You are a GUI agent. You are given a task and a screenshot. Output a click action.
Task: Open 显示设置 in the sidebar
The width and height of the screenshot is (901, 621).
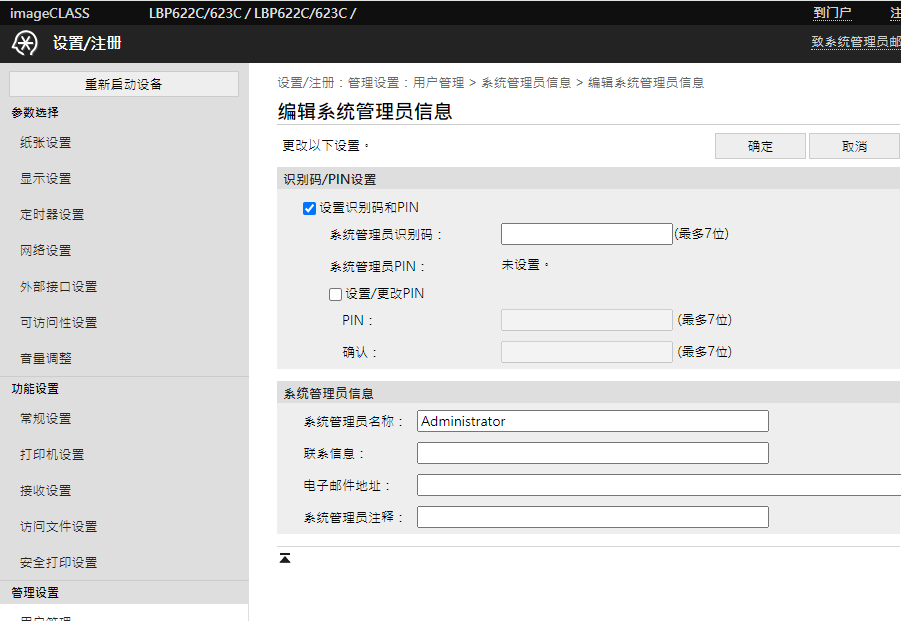point(45,179)
